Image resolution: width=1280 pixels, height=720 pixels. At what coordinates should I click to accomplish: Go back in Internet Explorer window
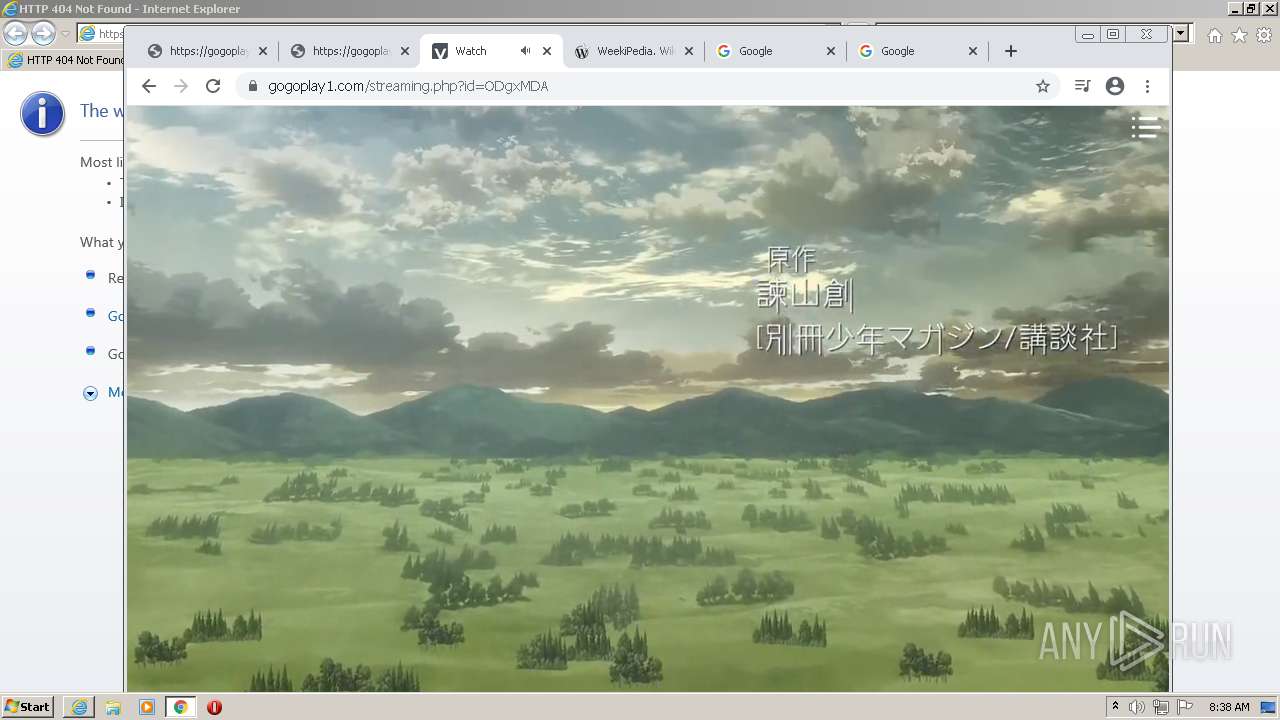[16, 34]
